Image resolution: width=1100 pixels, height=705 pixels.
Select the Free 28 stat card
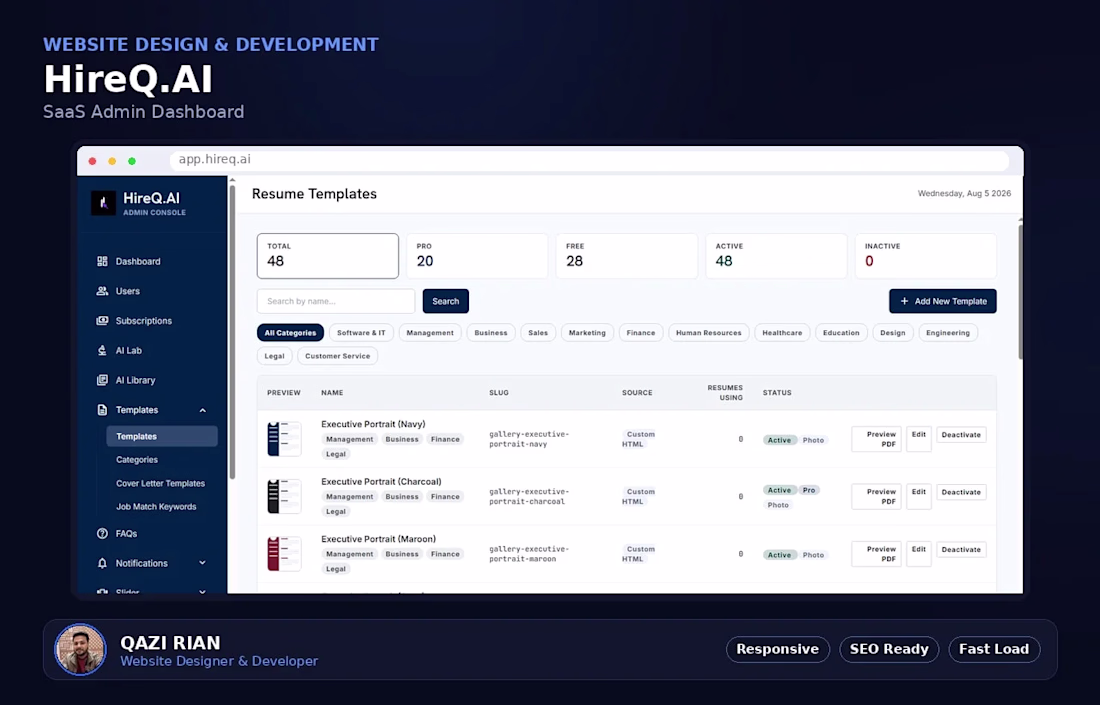(626, 256)
